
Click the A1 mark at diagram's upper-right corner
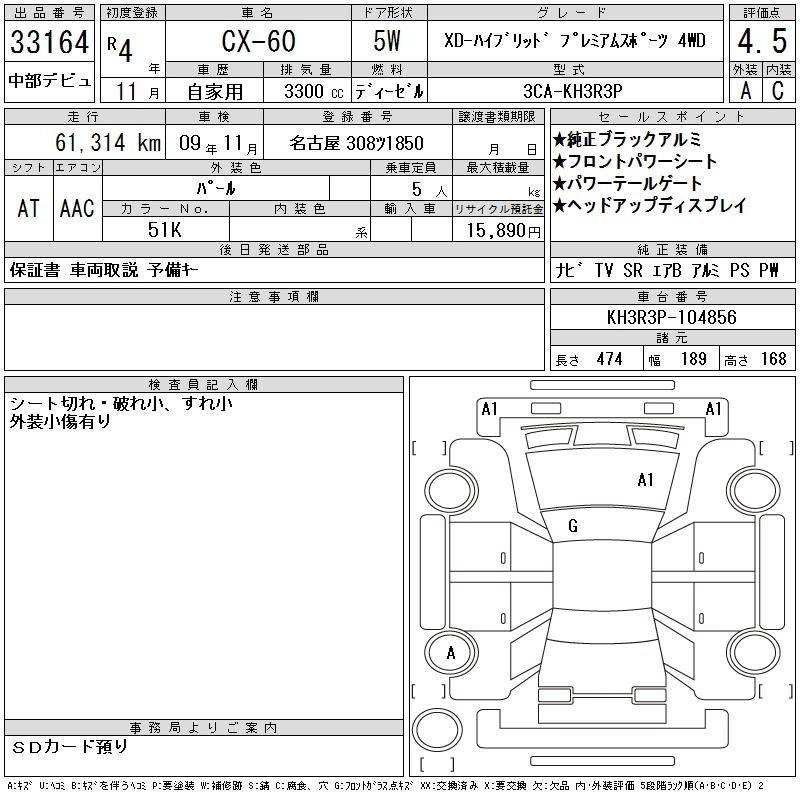[713, 409]
